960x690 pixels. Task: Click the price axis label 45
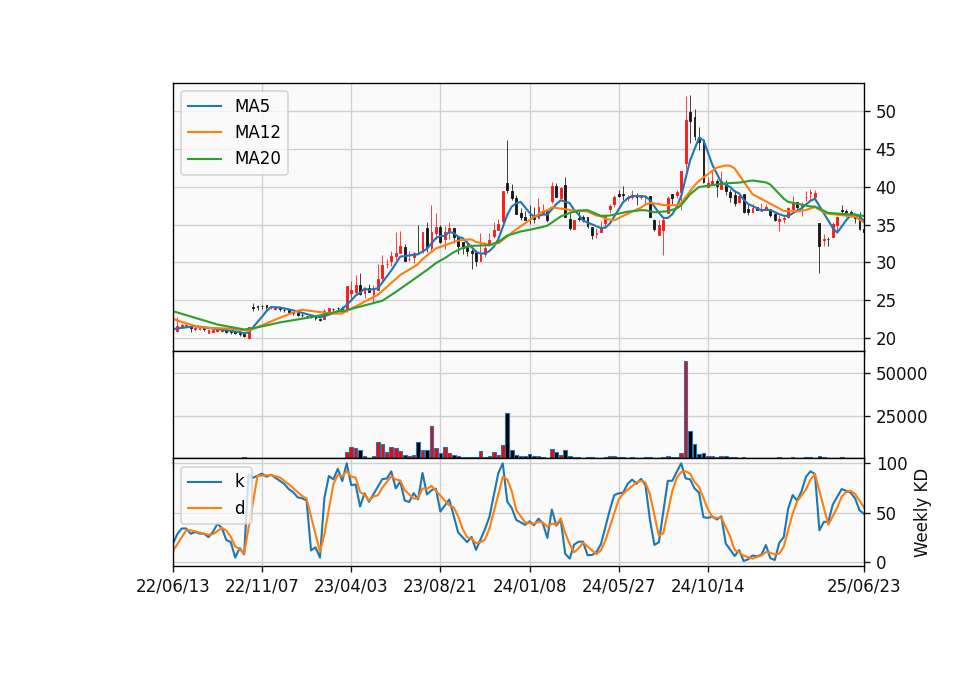[886, 150]
